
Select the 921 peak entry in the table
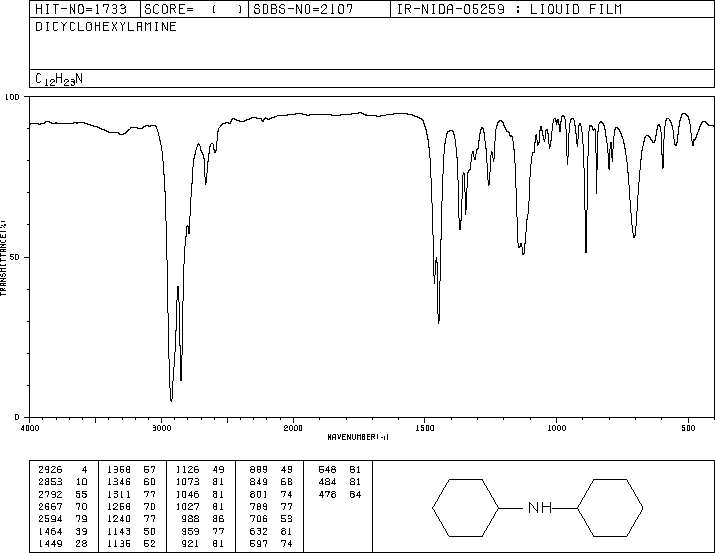[203, 543]
